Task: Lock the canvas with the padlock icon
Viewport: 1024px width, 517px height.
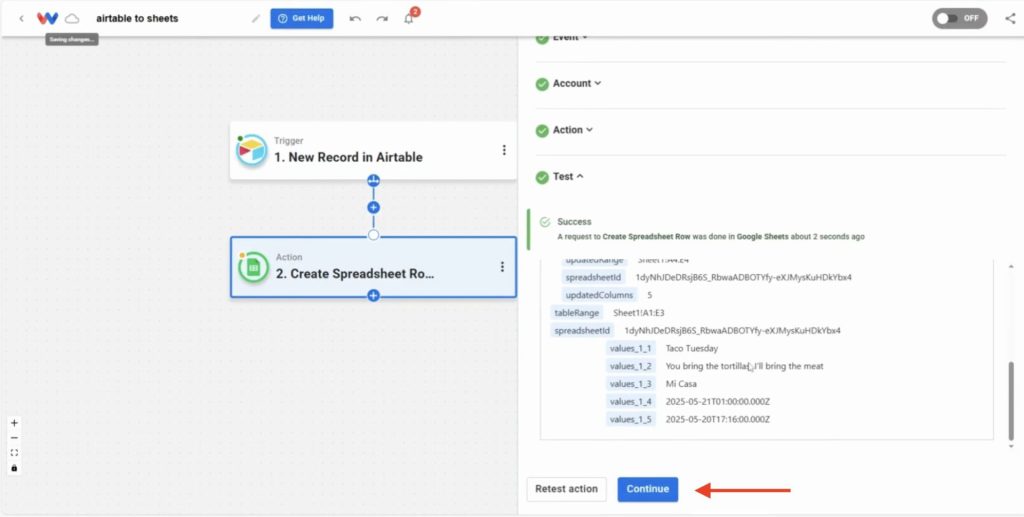Action: (14, 468)
